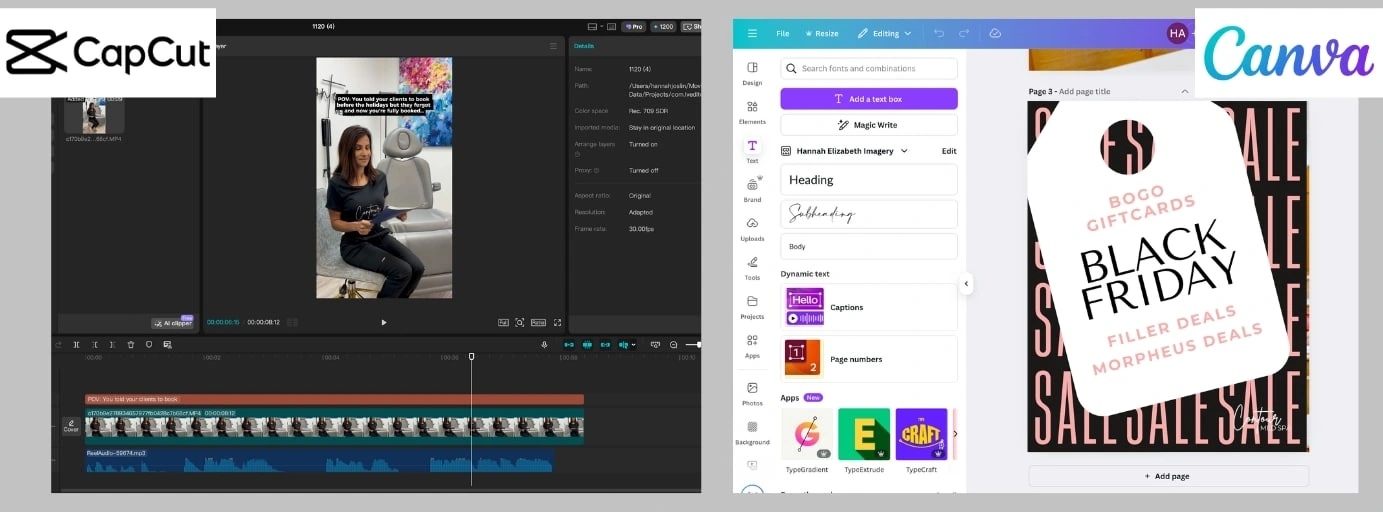Select the Details tab in CapCut

[584, 46]
